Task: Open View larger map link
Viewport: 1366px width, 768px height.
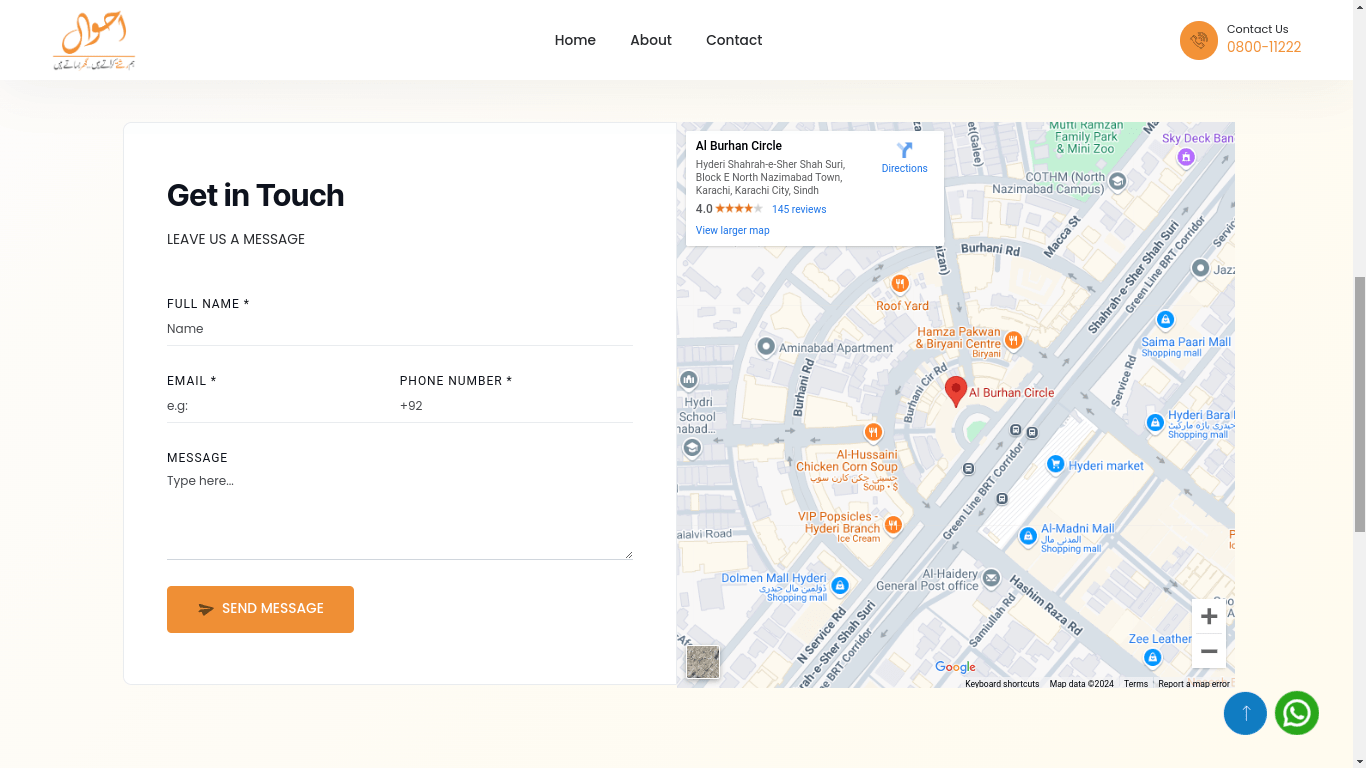Action: click(733, 230)
